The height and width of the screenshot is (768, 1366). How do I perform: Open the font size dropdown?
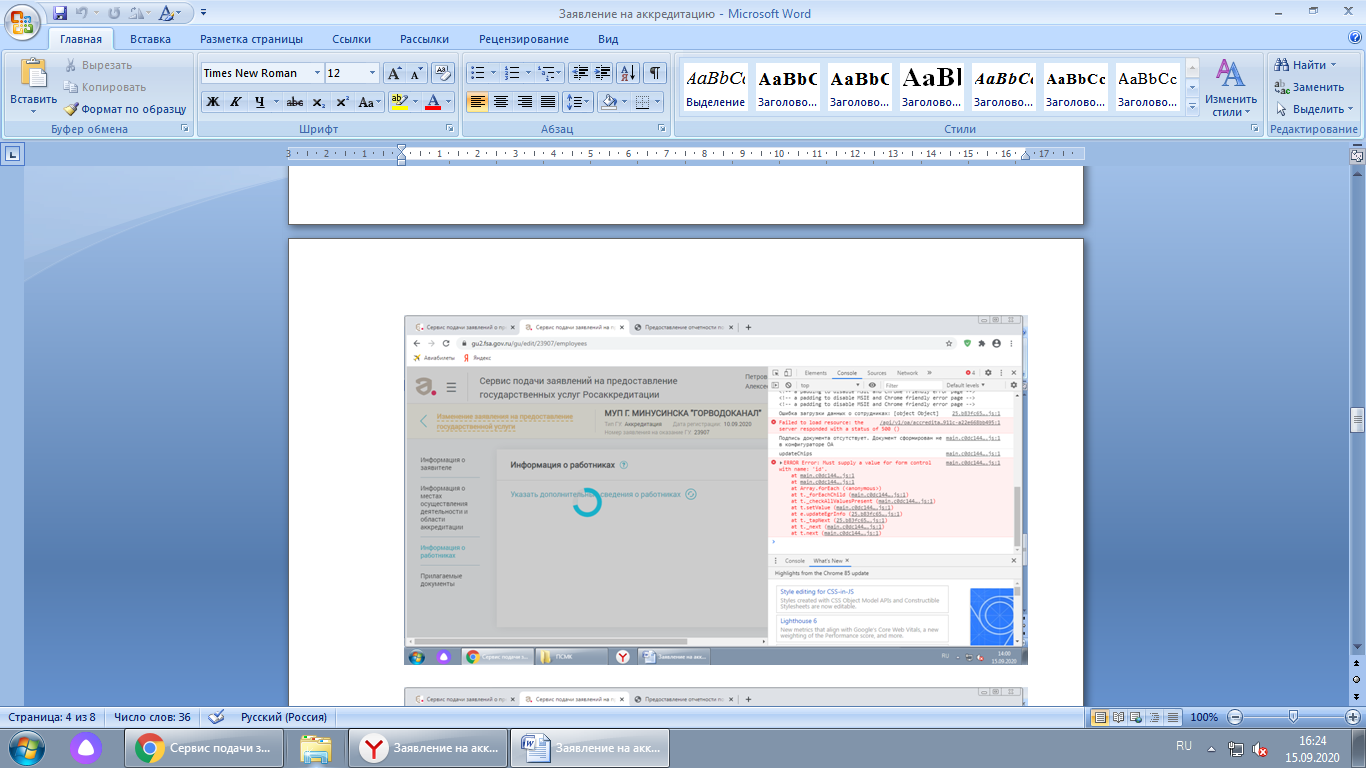[x=373, y=73]
